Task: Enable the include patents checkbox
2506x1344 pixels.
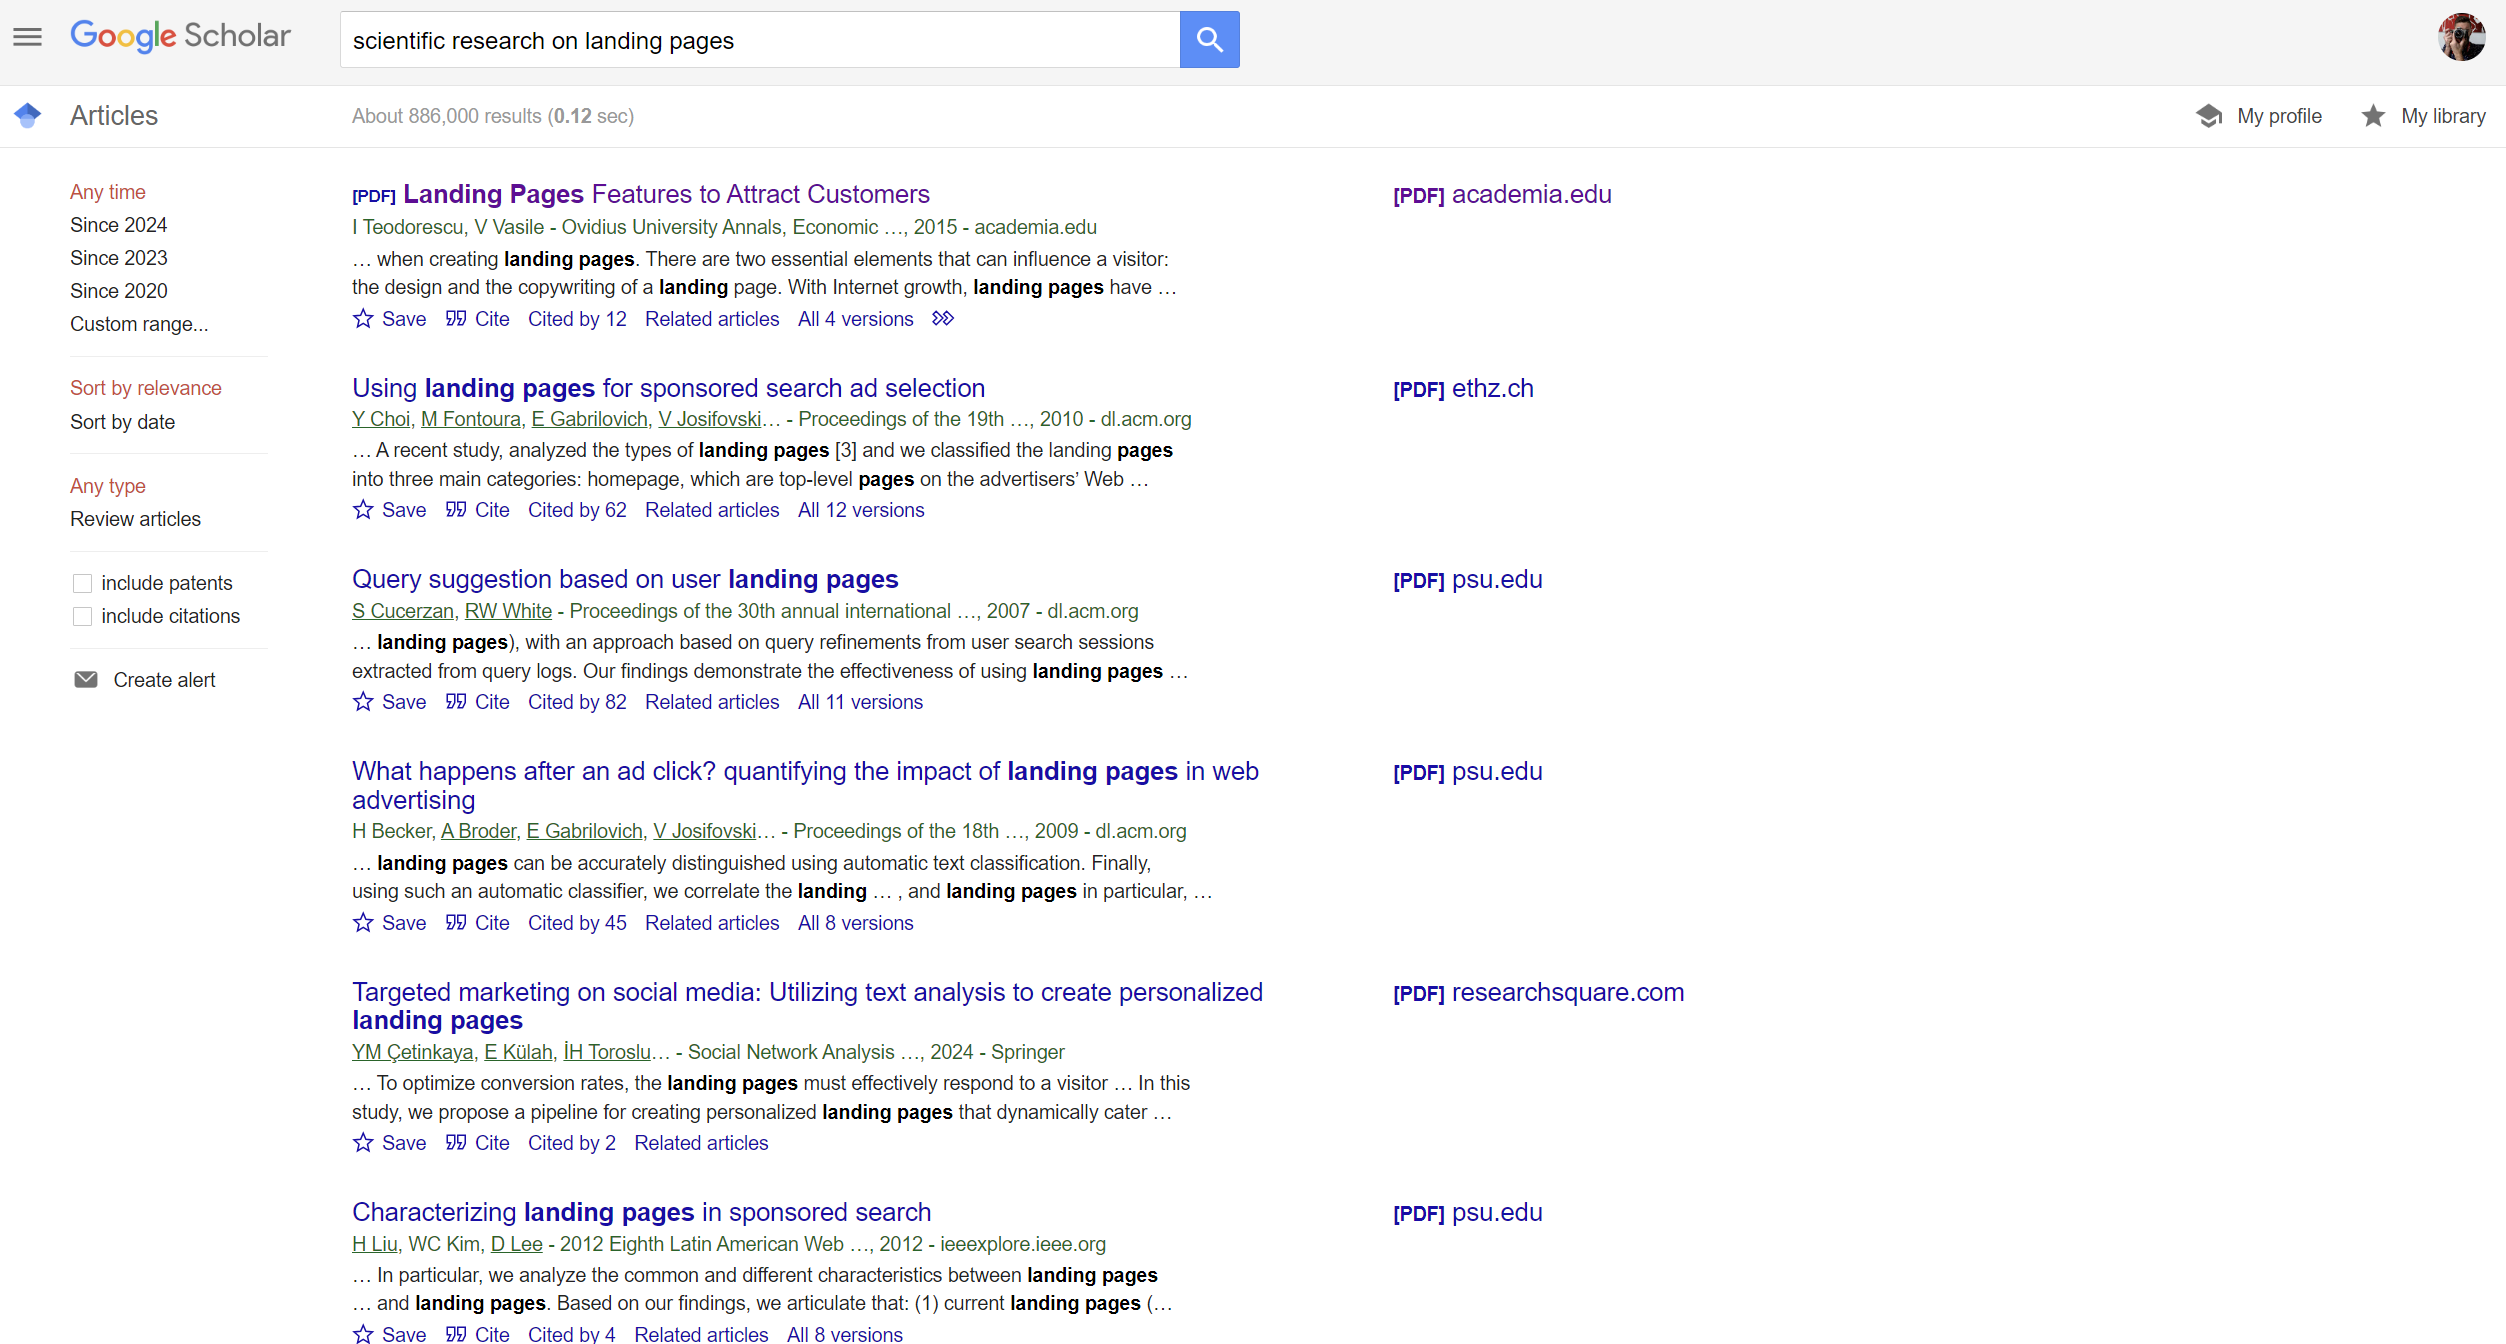Action: pos(83,583)
